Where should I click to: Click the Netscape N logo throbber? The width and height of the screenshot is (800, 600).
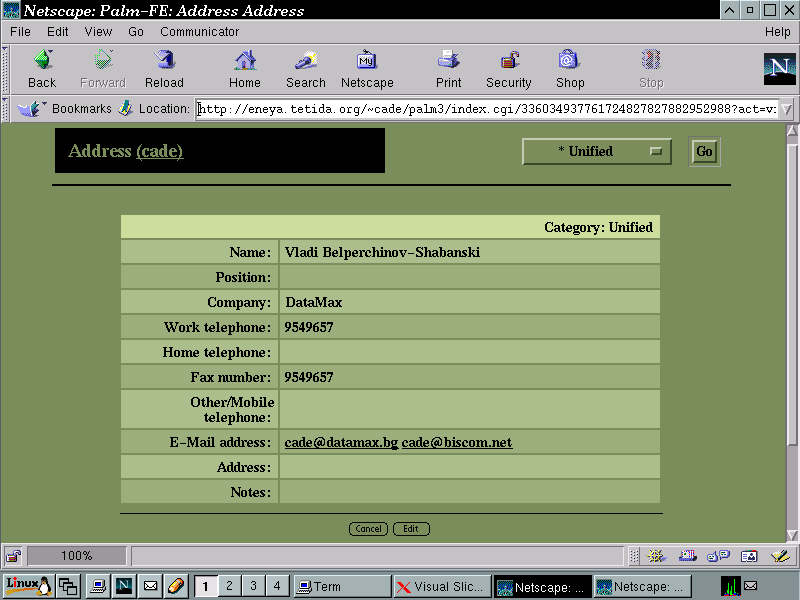[779, 69]
